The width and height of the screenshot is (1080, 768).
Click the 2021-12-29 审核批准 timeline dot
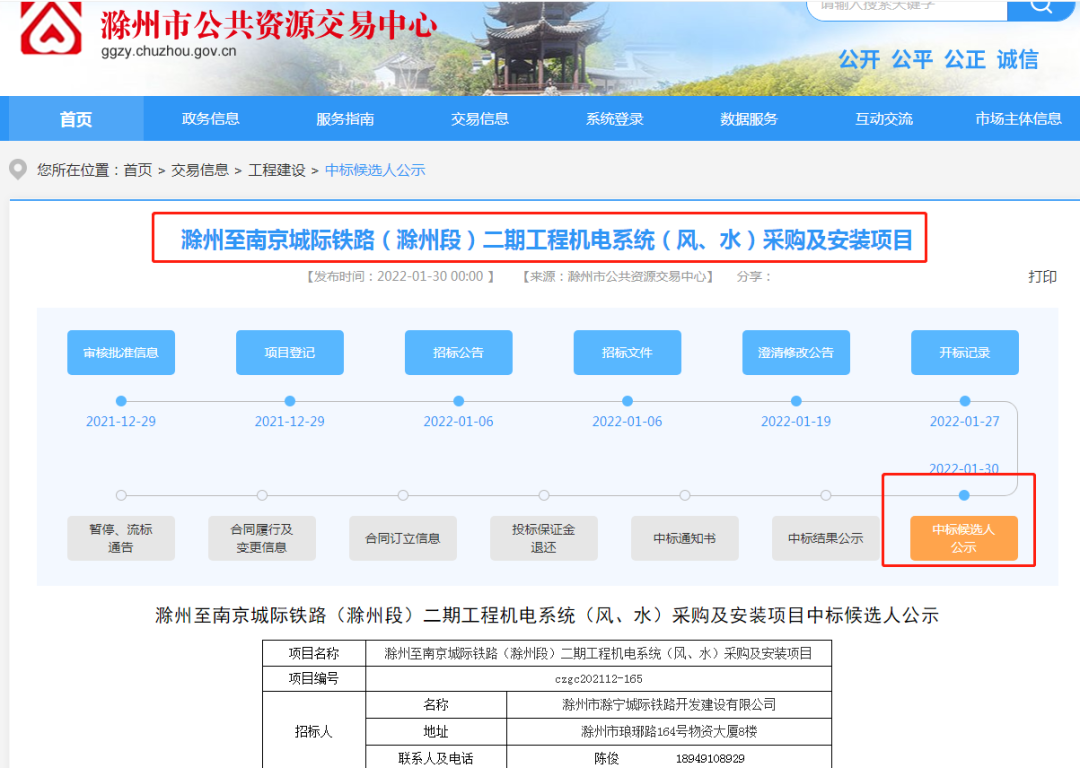click(x=121, y=401)
